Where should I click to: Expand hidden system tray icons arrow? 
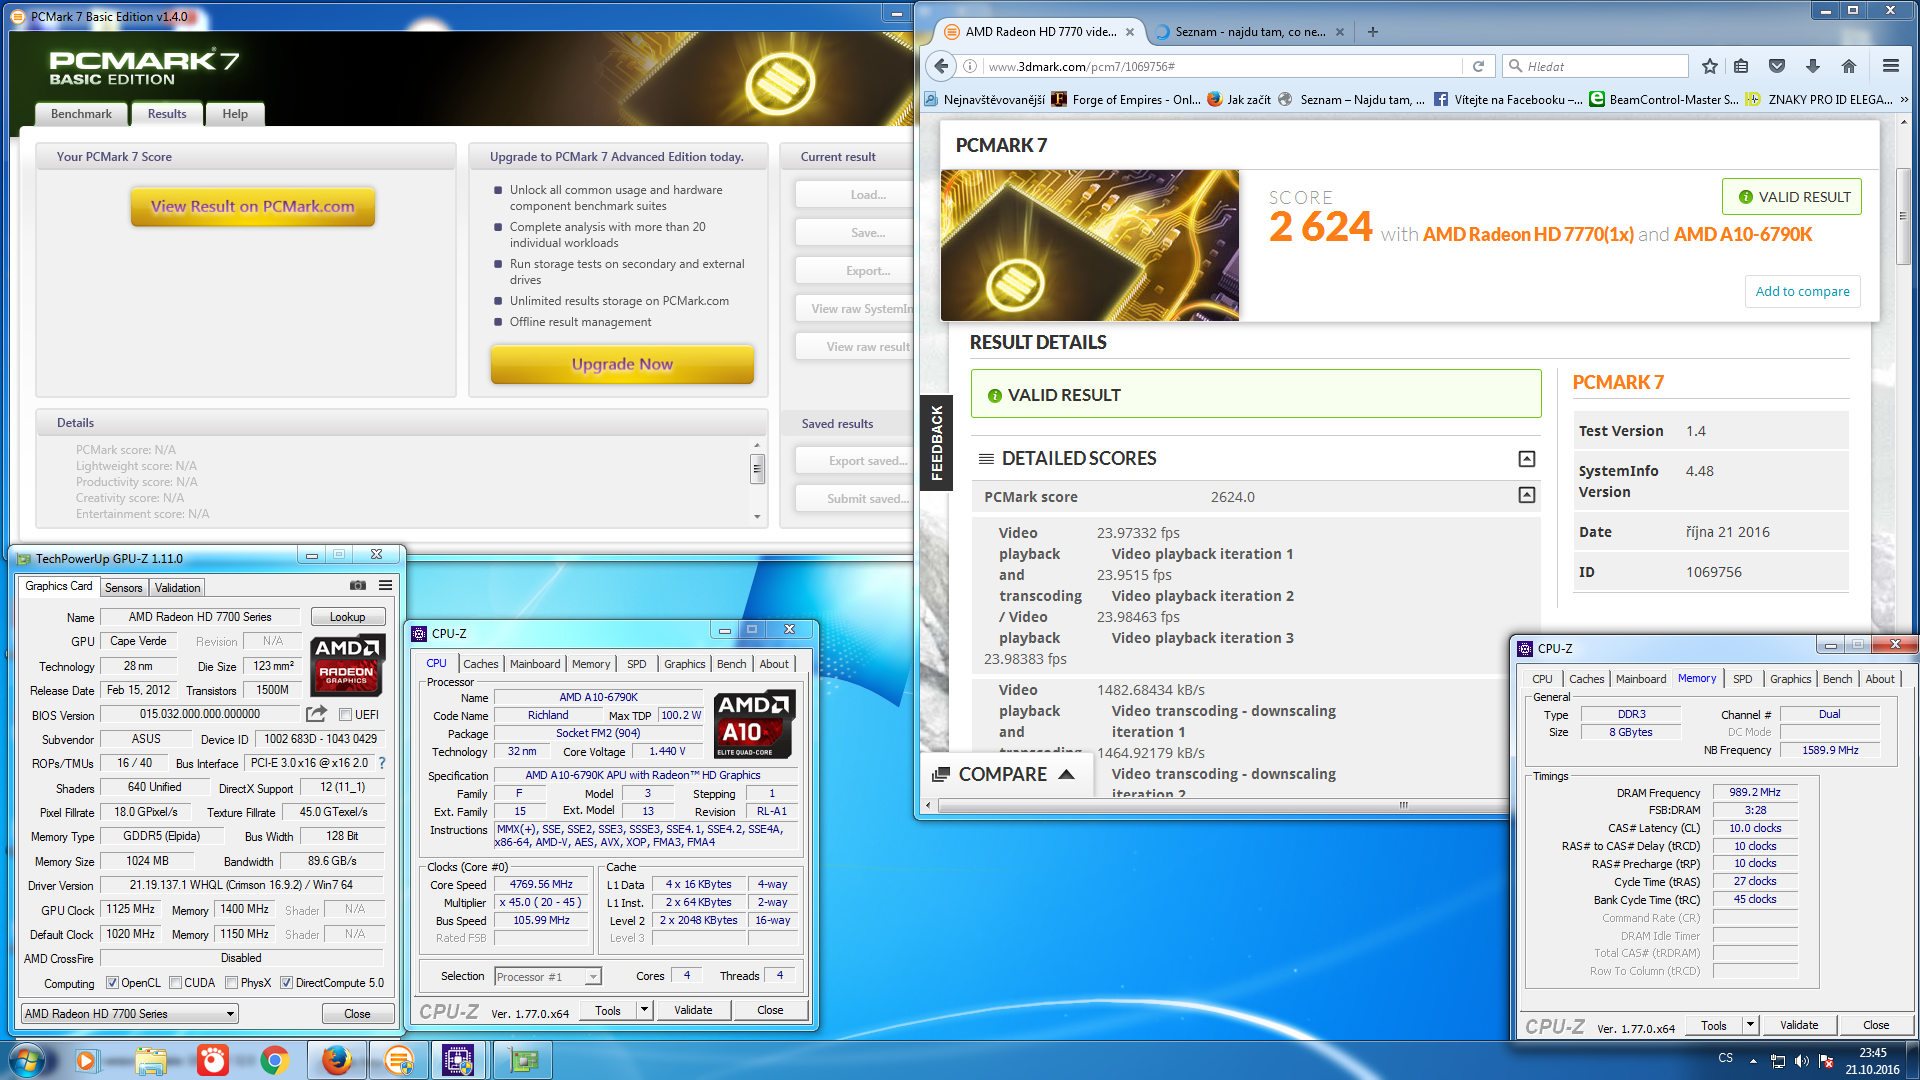[1752, 1061]
